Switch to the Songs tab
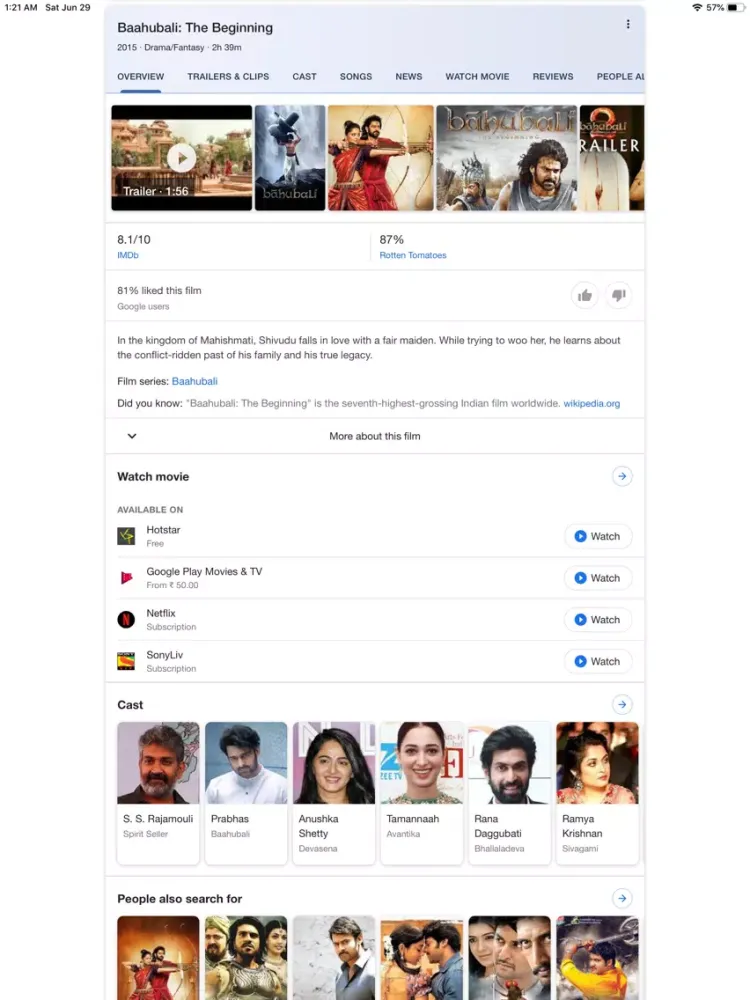The width and height of the screenshot is (750, 1000). pyautogui.click(x=355, y=77)
